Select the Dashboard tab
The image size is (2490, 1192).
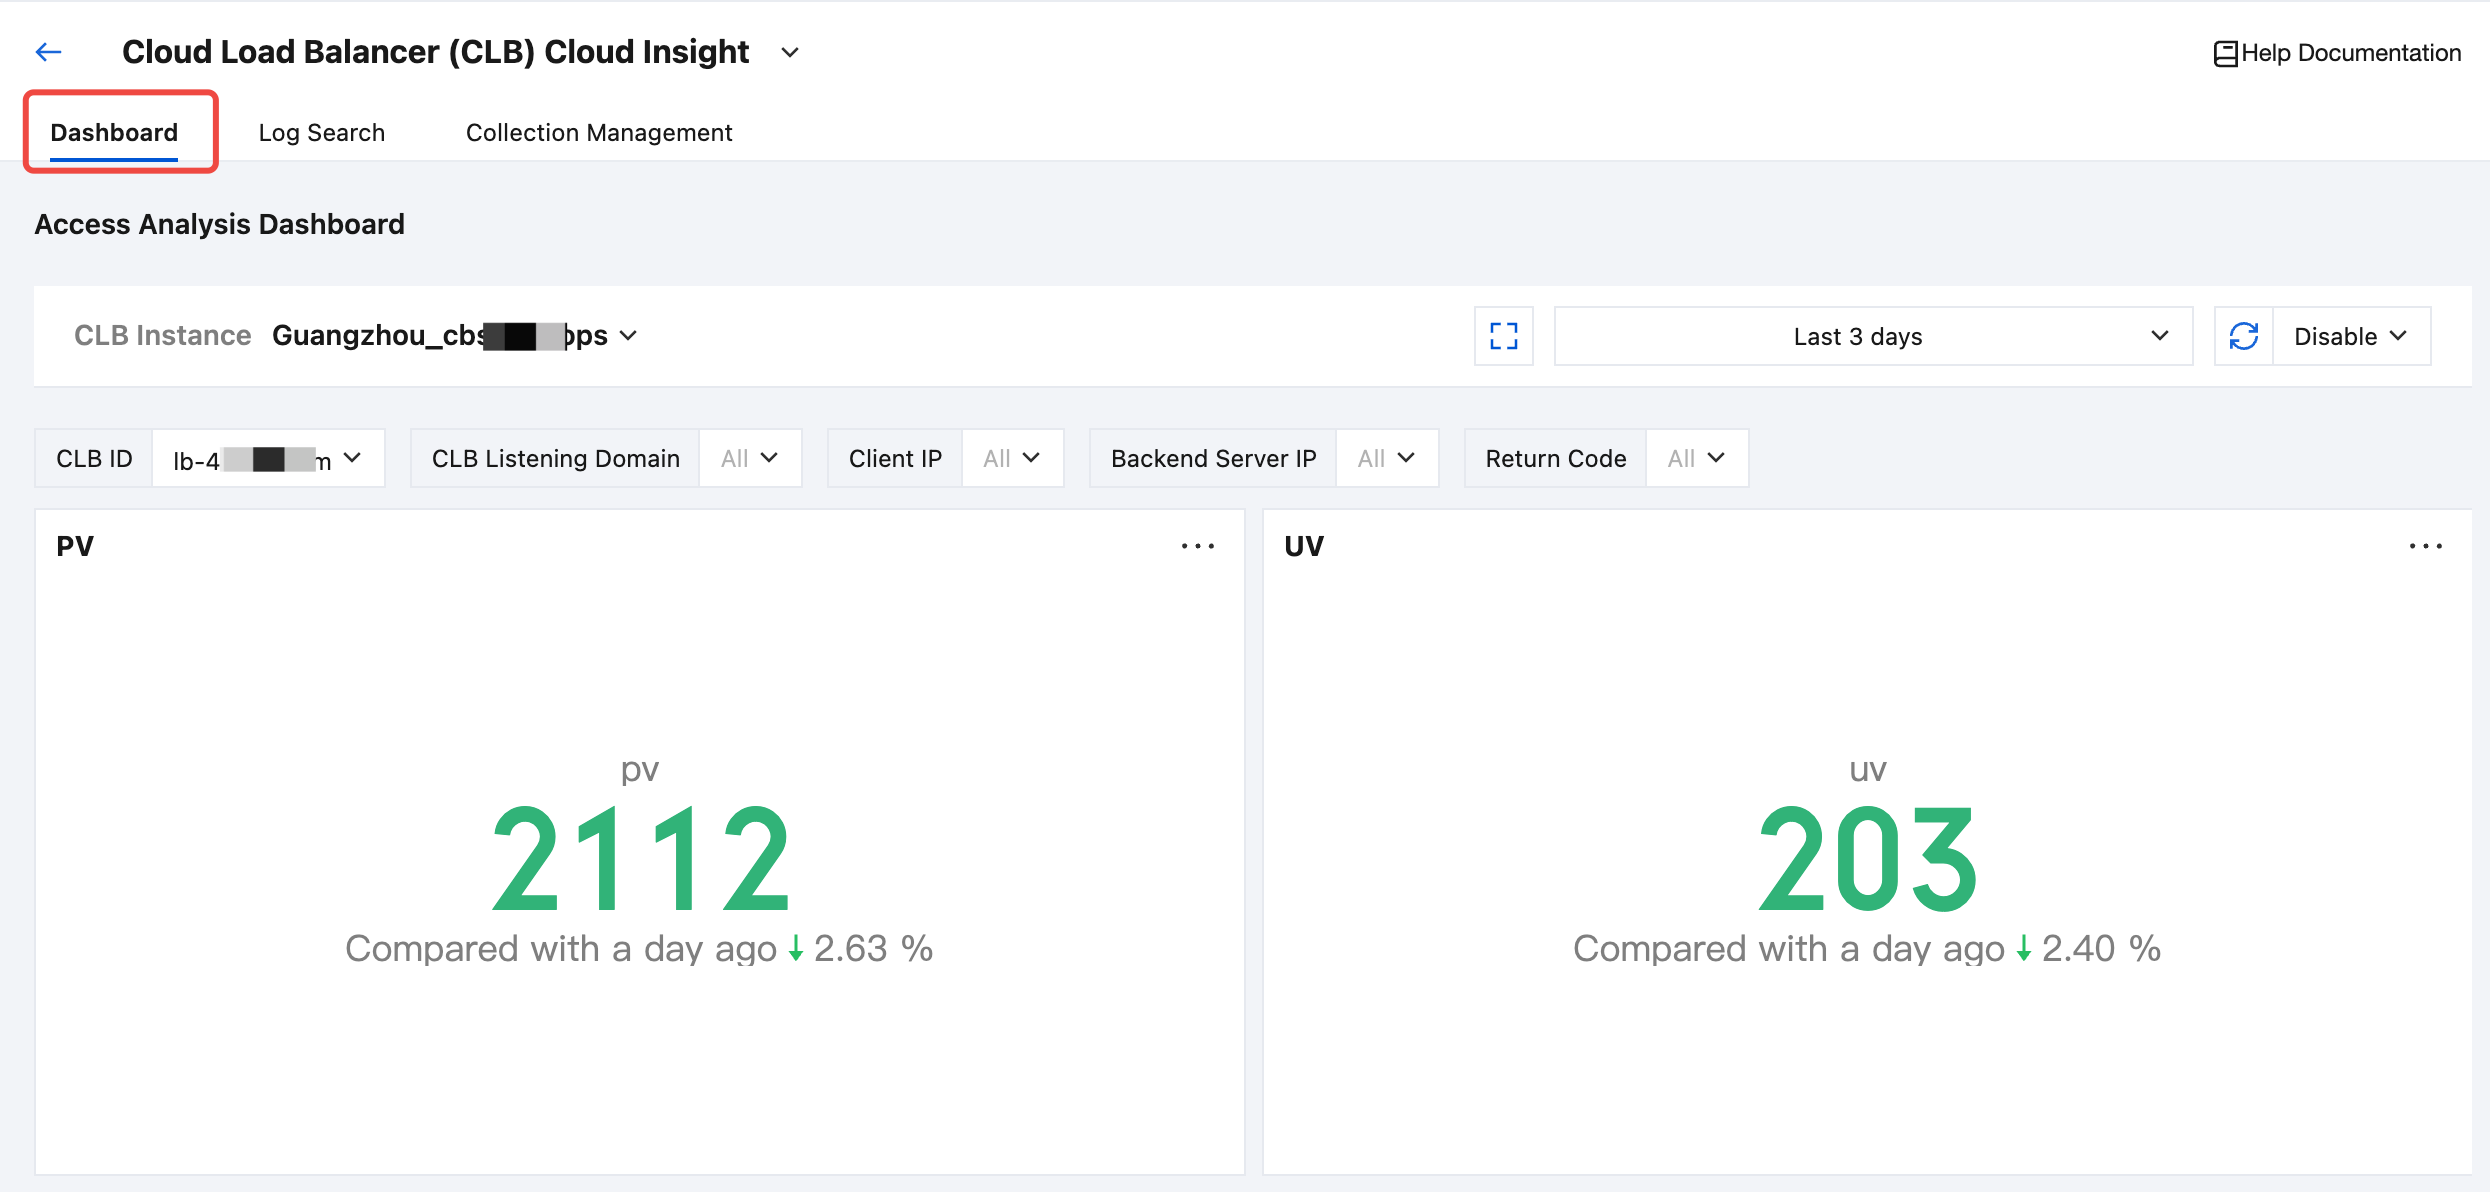(x=114, y=133)
